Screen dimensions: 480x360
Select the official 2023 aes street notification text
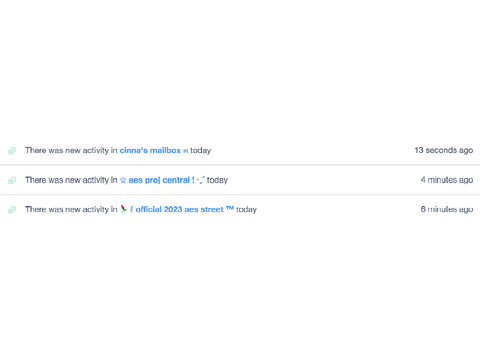tap(141, 210)
